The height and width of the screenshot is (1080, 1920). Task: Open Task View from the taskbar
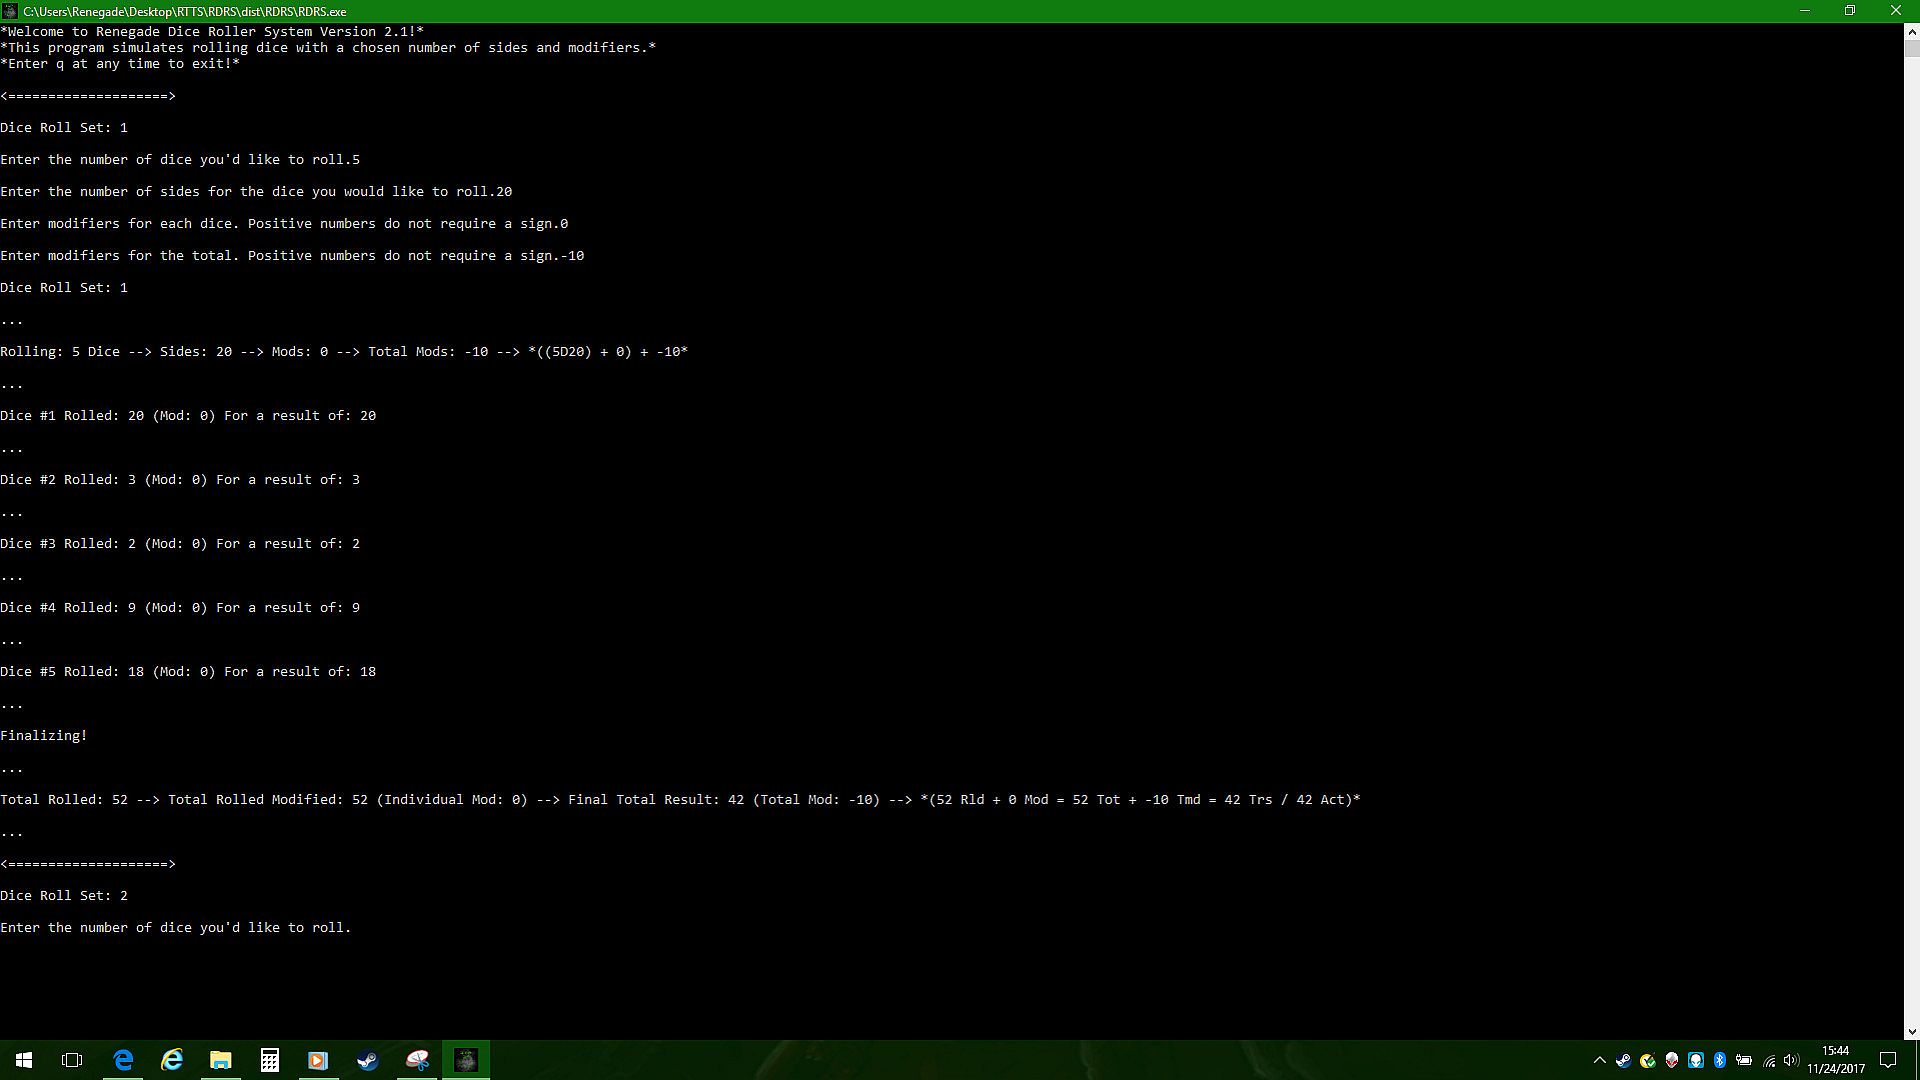coord(72,1060)
